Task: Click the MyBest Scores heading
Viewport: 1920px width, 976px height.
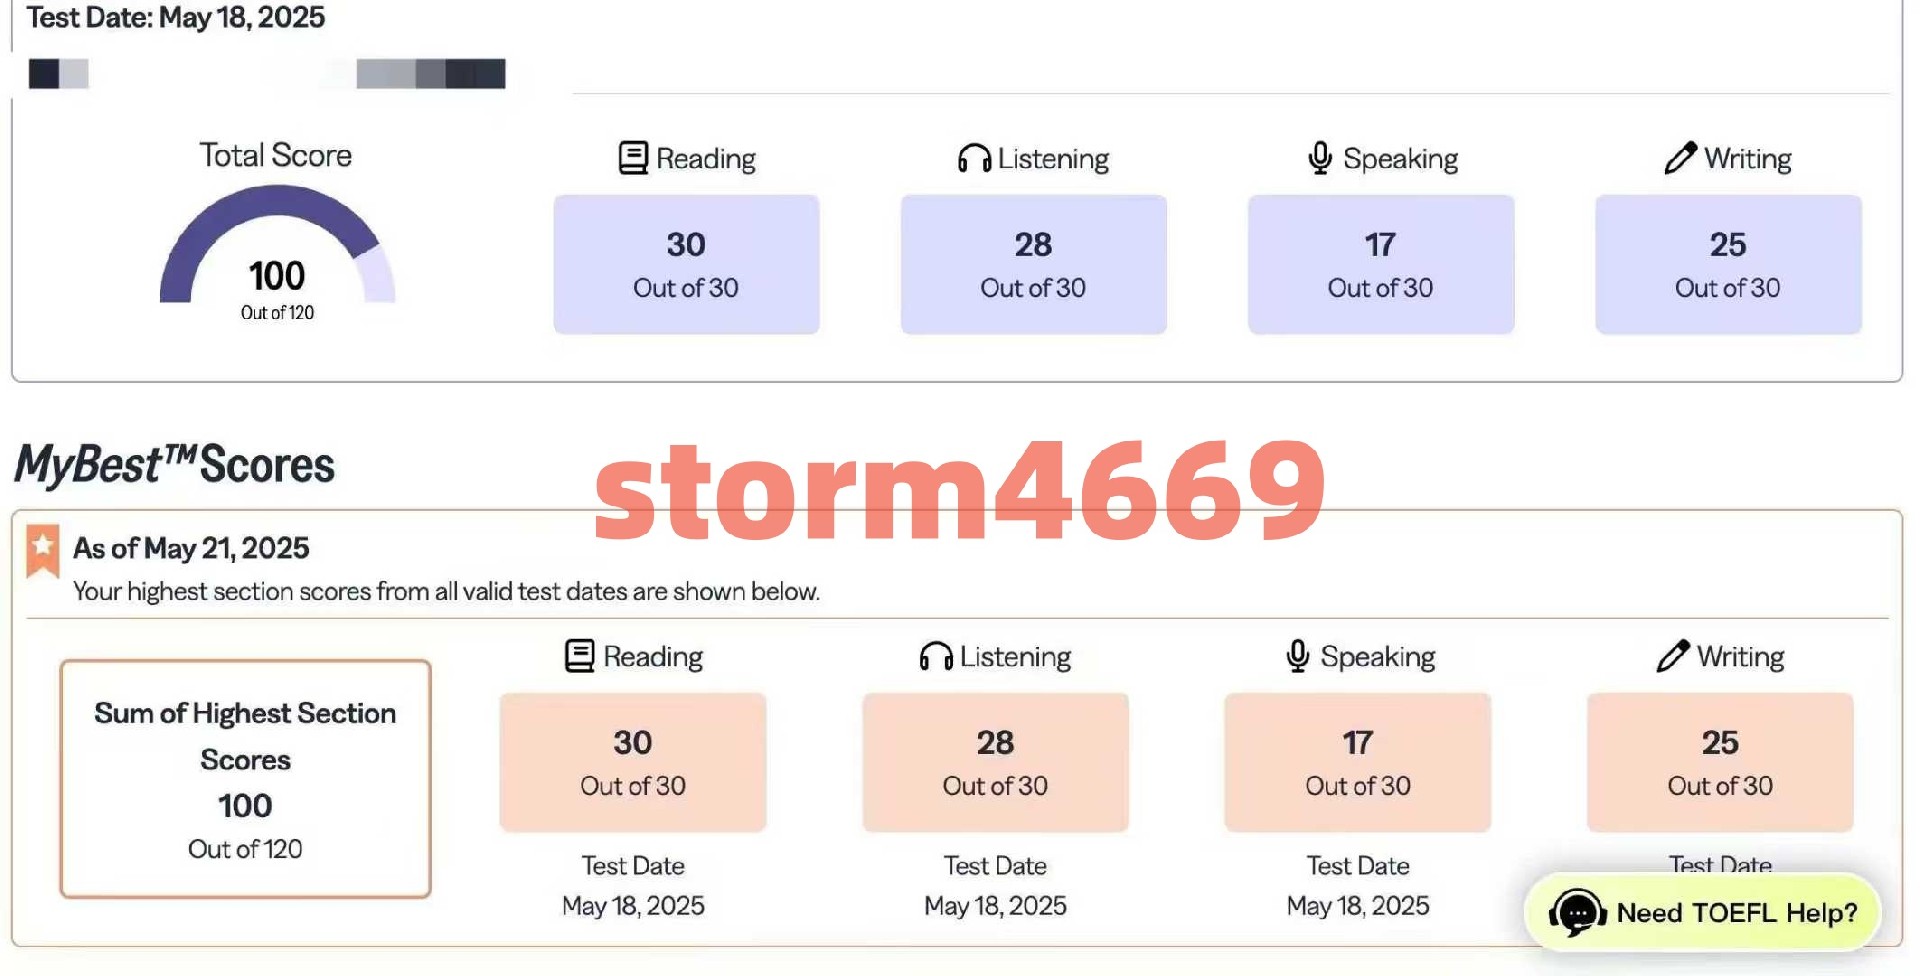Action: click(x=175, y=464)
